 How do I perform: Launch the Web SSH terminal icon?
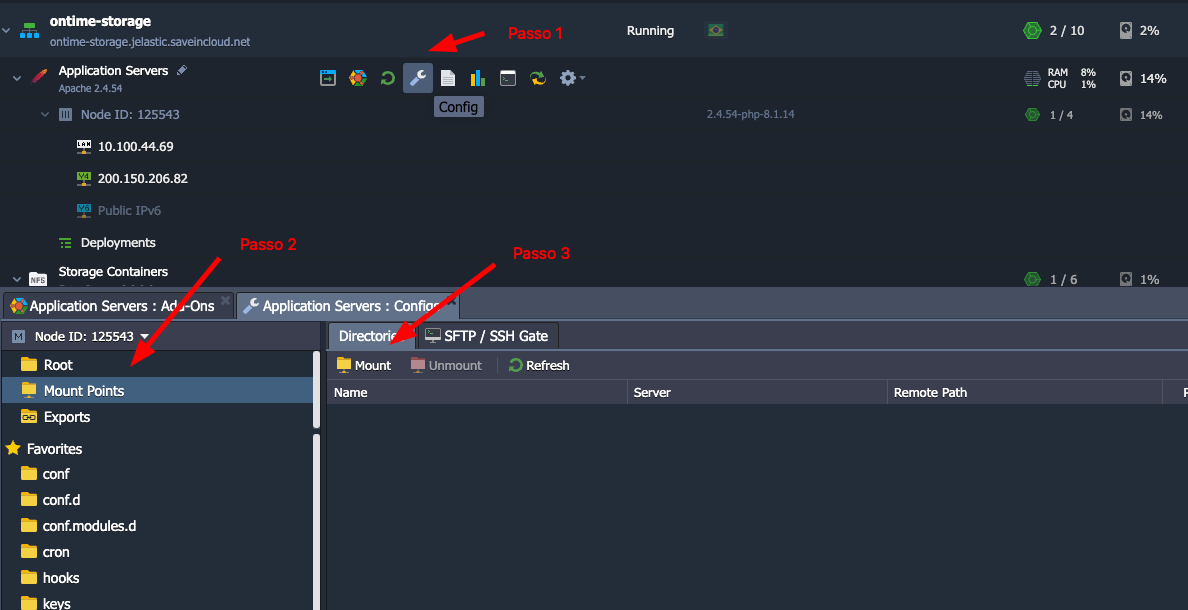click(x=508, y=78)
